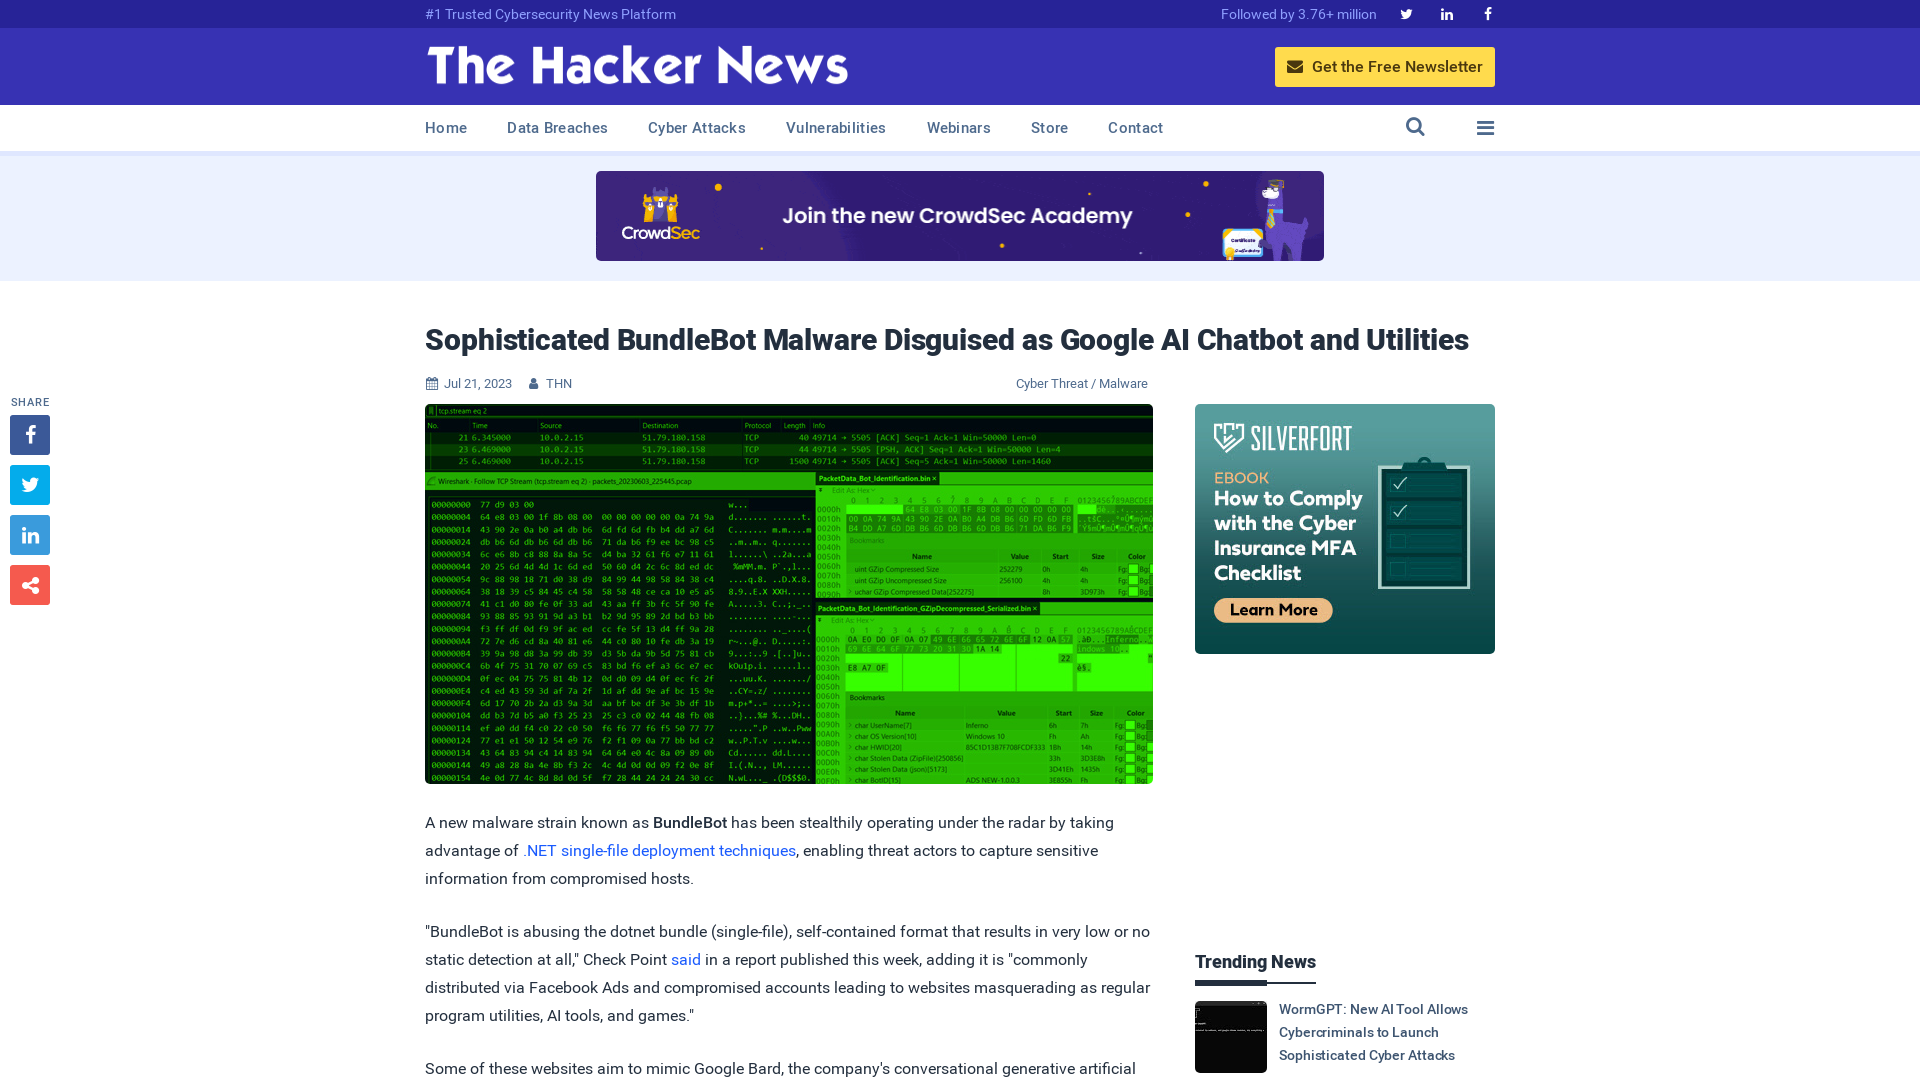Click the LinkedIn share icon
The image size is (1920, 1080).
30,534
